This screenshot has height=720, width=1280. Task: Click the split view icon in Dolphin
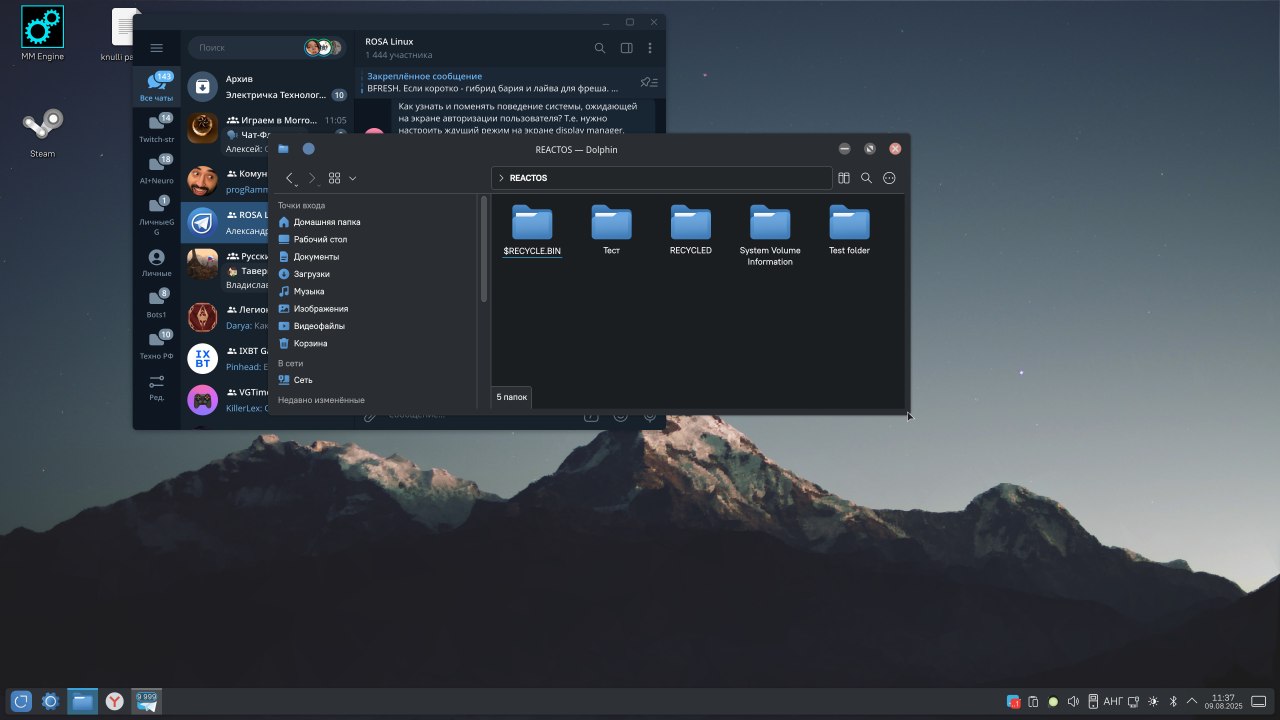(844, 178)
